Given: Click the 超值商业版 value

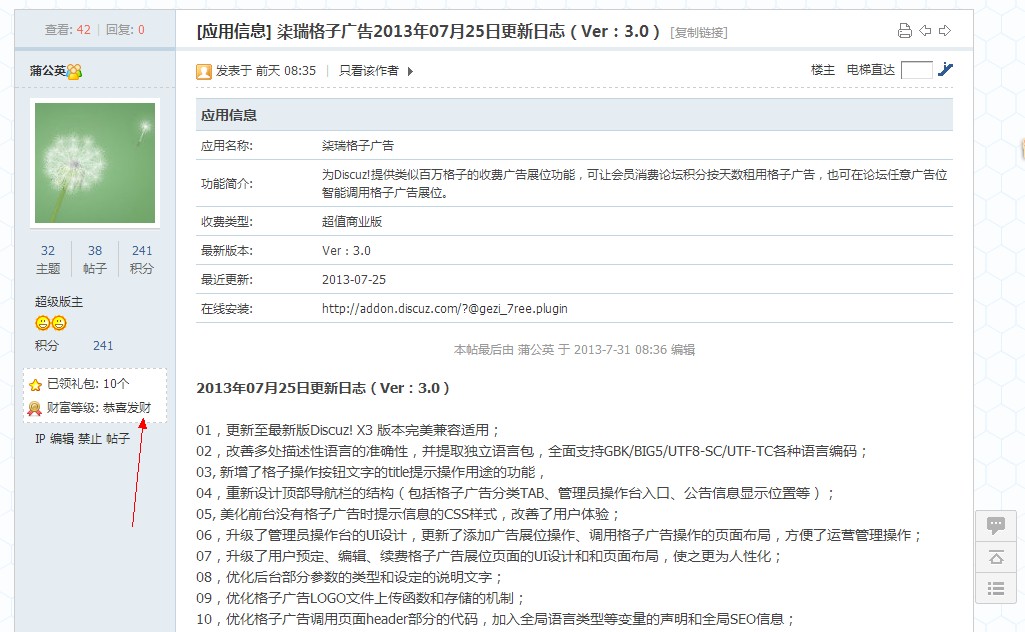Looking at the screenshot, I should (x=352, y=222).
